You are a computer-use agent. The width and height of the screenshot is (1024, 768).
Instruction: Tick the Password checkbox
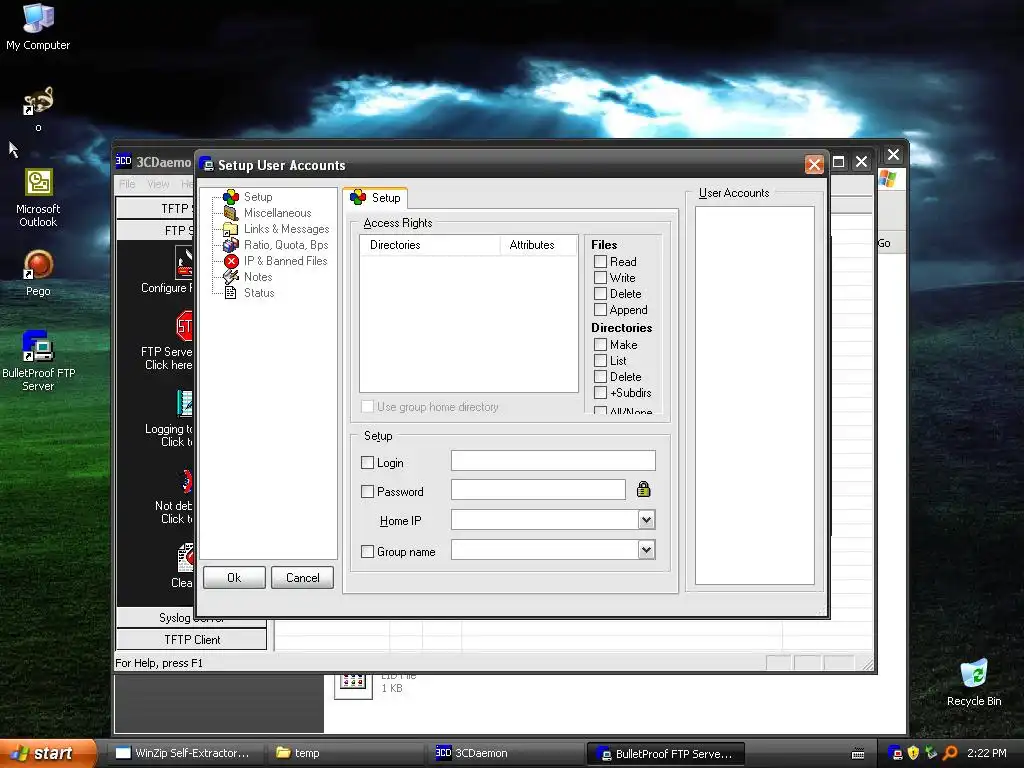[x=367, y=491]
